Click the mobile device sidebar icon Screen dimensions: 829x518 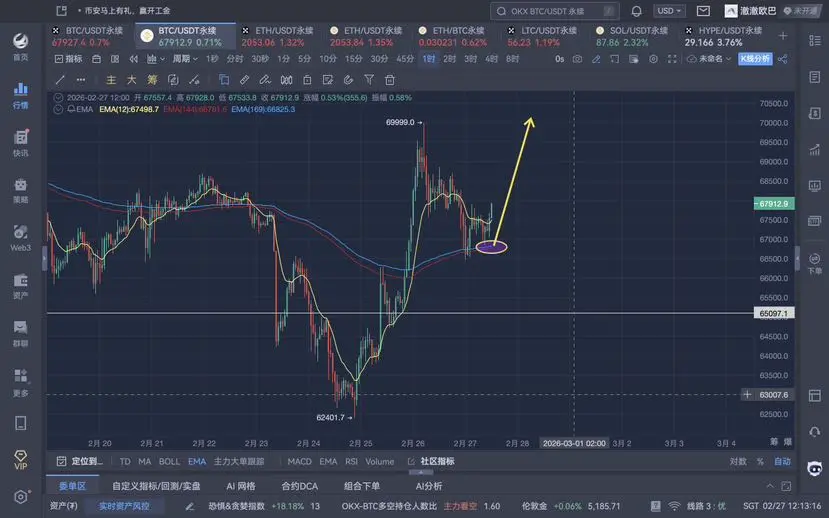point(21,423)
